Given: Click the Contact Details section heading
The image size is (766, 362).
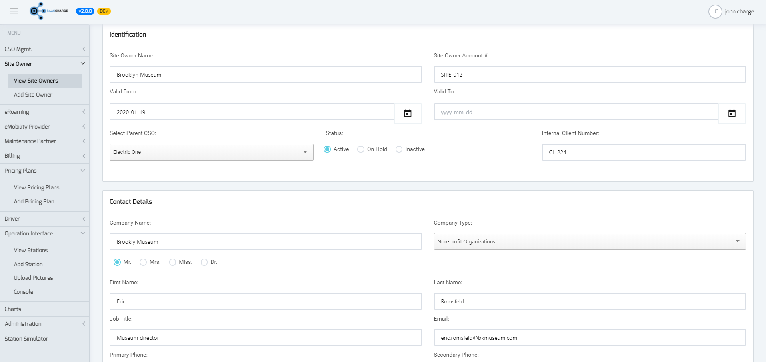Looking at the screenshot, I should (x=130, y=201).
